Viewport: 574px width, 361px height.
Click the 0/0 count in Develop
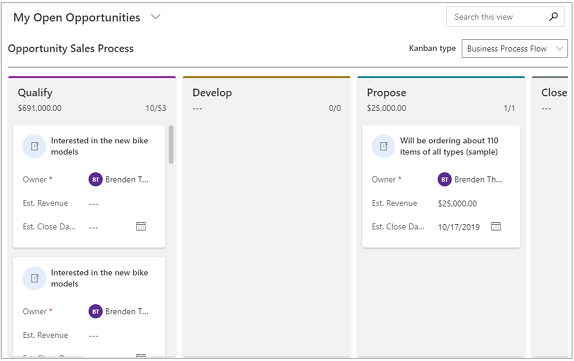point(335,108)
